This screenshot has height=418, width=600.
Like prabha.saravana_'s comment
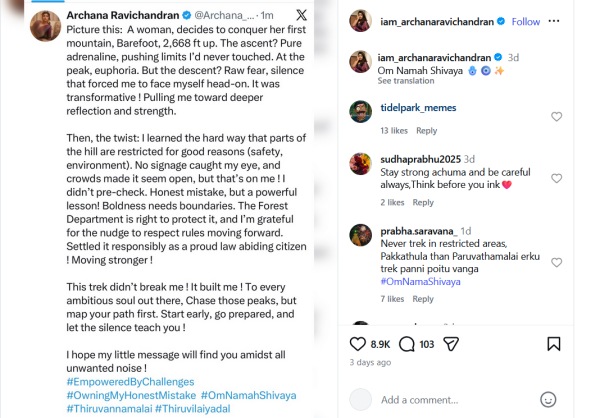coord(557,240)
